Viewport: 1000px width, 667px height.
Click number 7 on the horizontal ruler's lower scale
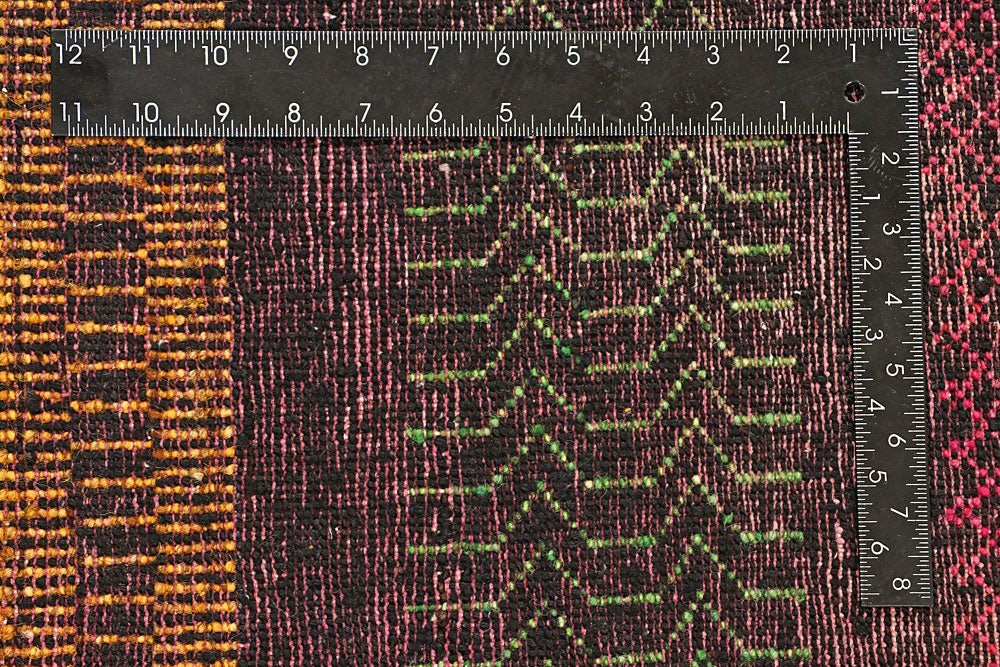coord(365,111)
